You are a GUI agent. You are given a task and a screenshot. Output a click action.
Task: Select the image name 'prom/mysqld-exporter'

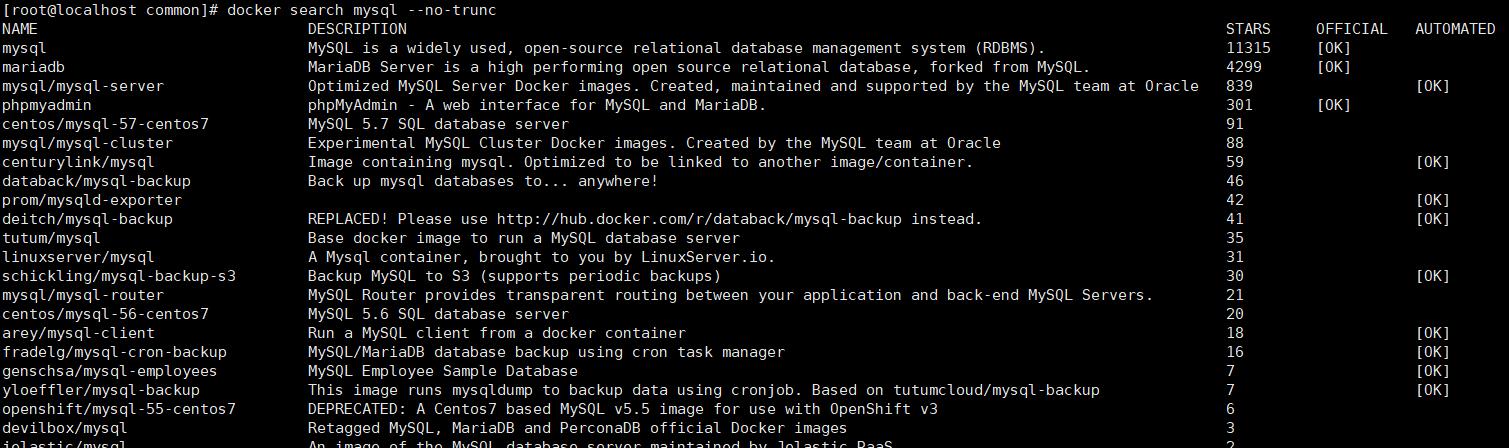coord(92,200)
